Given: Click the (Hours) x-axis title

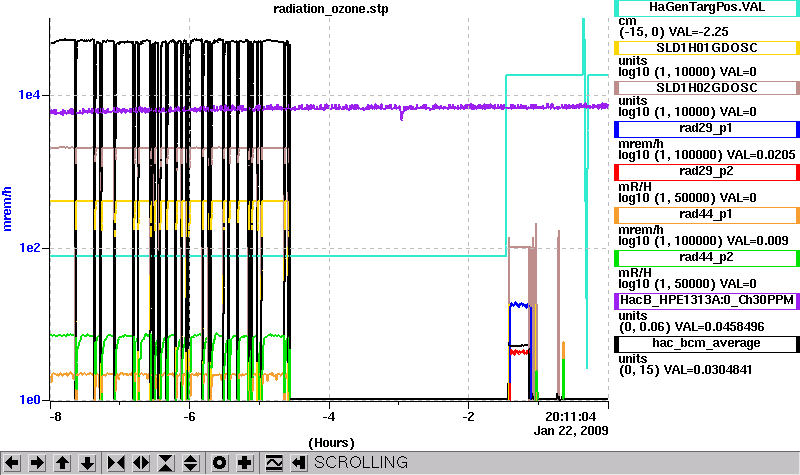Looking at the screenshot, I should point(331,443).
